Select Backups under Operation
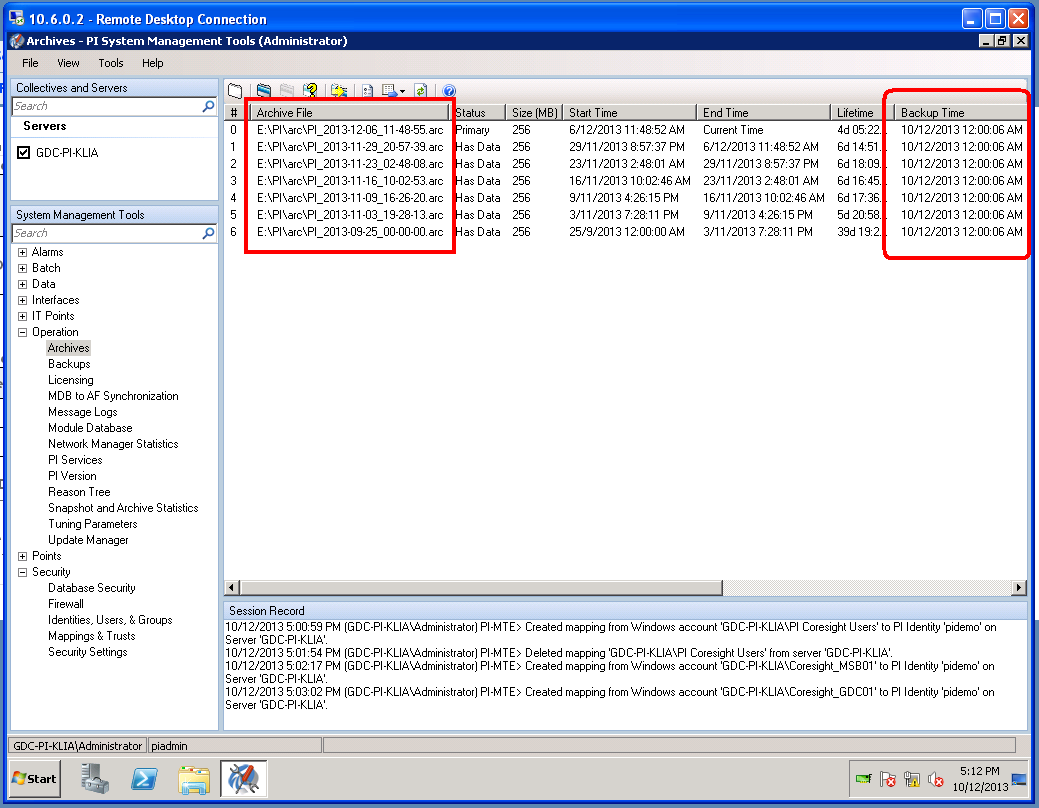 68,363
